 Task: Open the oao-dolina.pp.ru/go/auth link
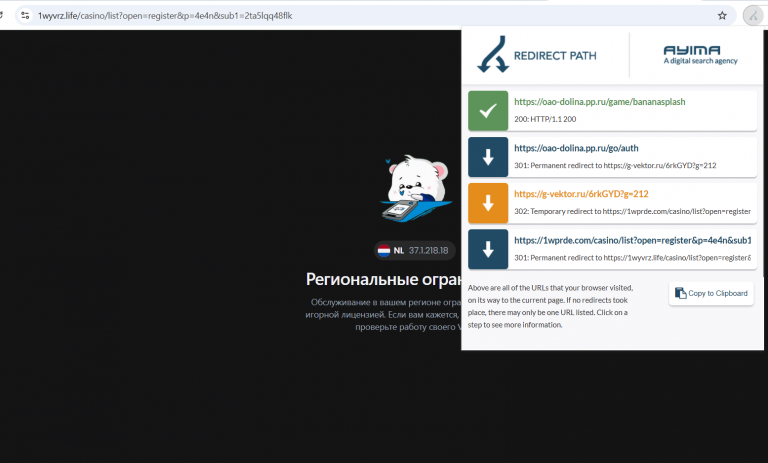point(576,148)
